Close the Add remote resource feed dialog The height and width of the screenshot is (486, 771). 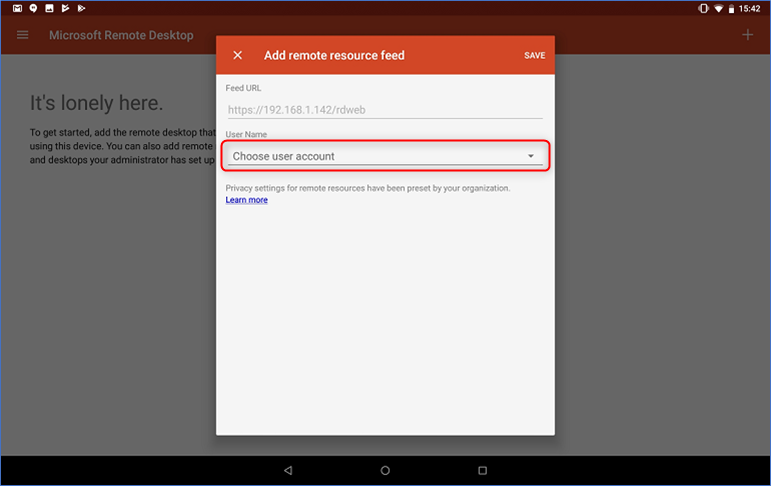click(237, 55)
